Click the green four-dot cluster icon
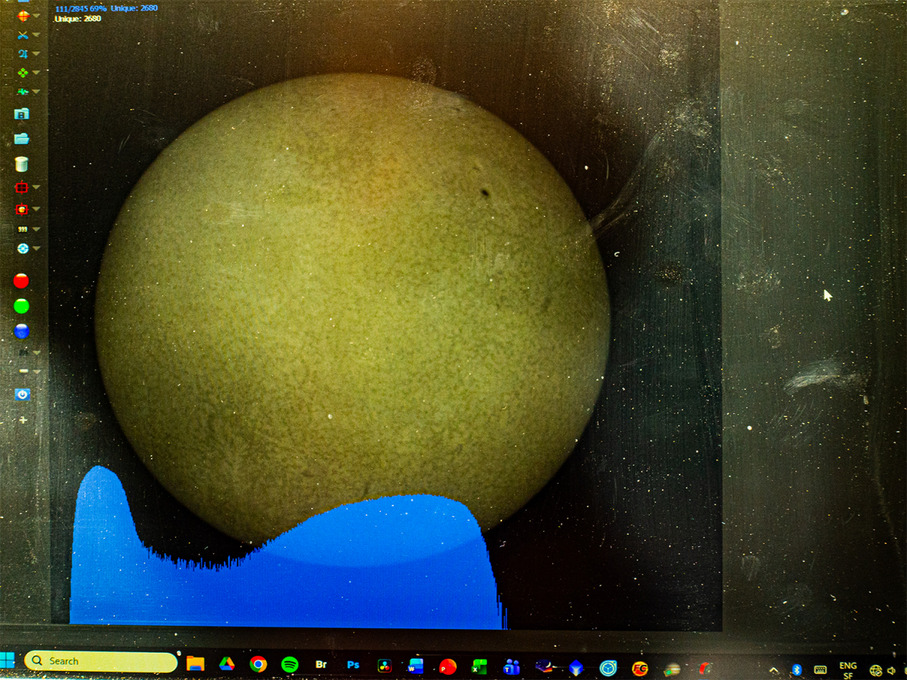The width and height of the screenshot is (907, 680). tap(21, 73)
